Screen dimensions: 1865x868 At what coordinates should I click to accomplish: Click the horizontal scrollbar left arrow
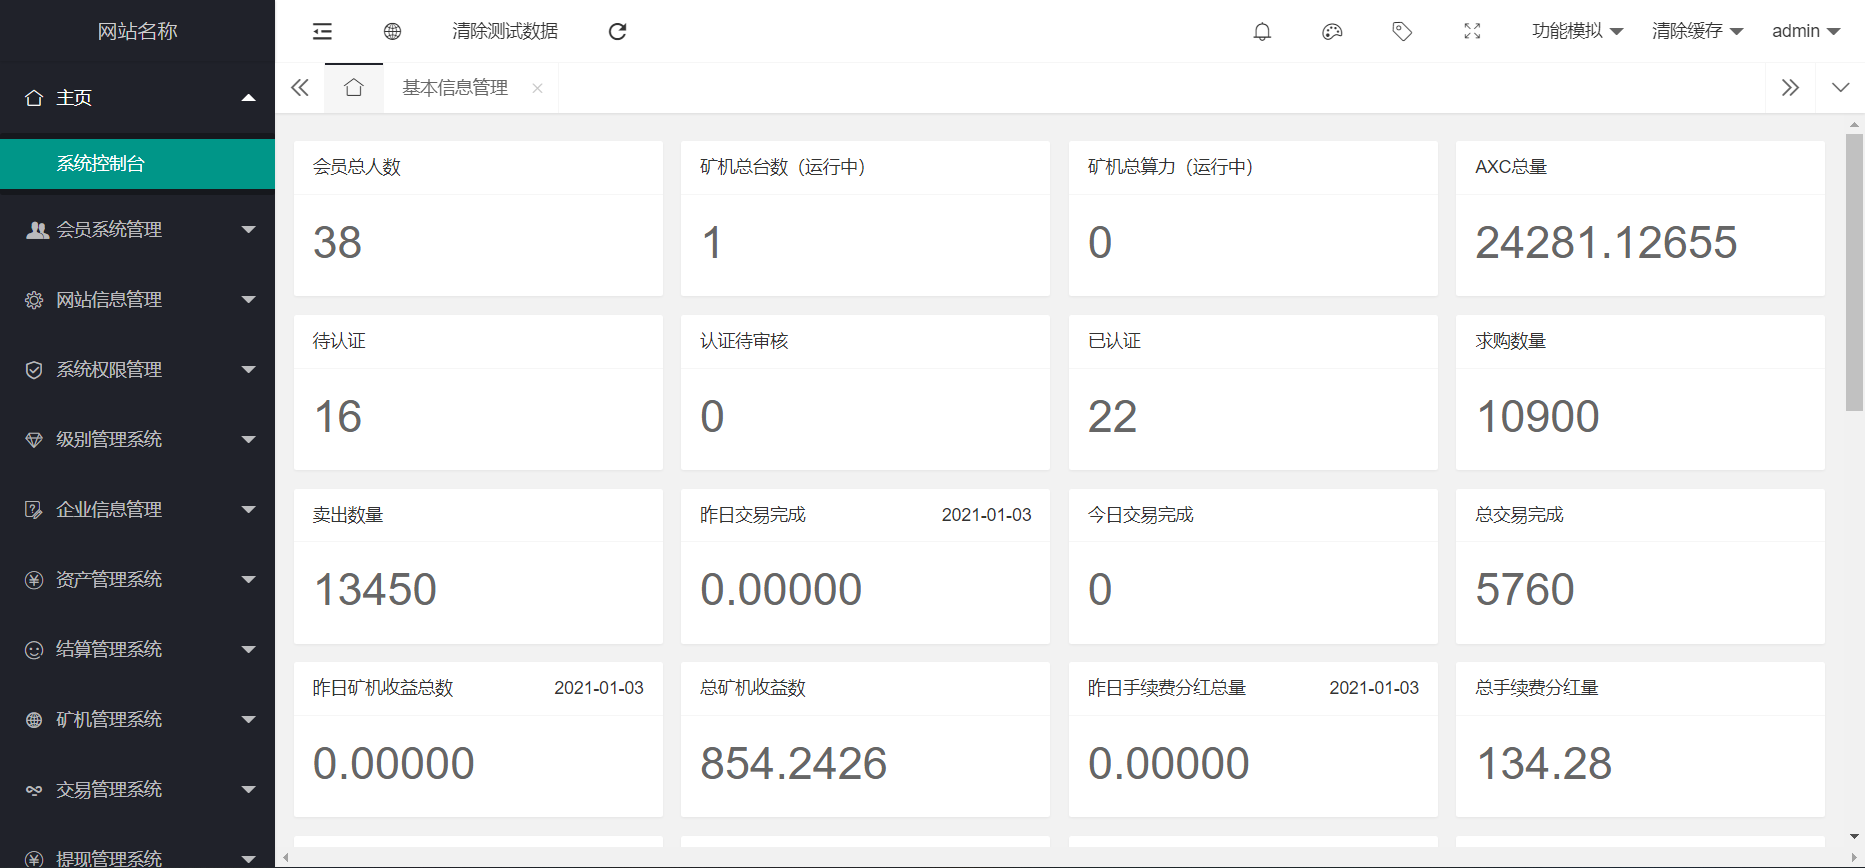tap(286, 857)
